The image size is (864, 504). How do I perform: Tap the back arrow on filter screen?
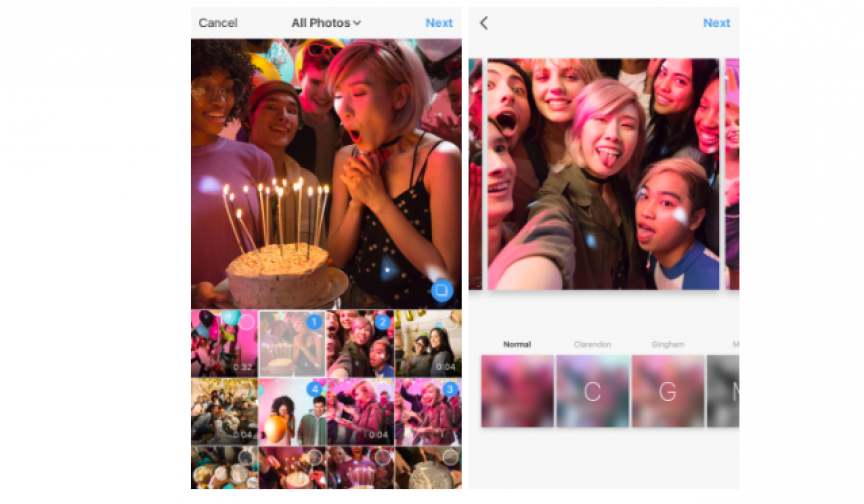[x=484, y=23]
